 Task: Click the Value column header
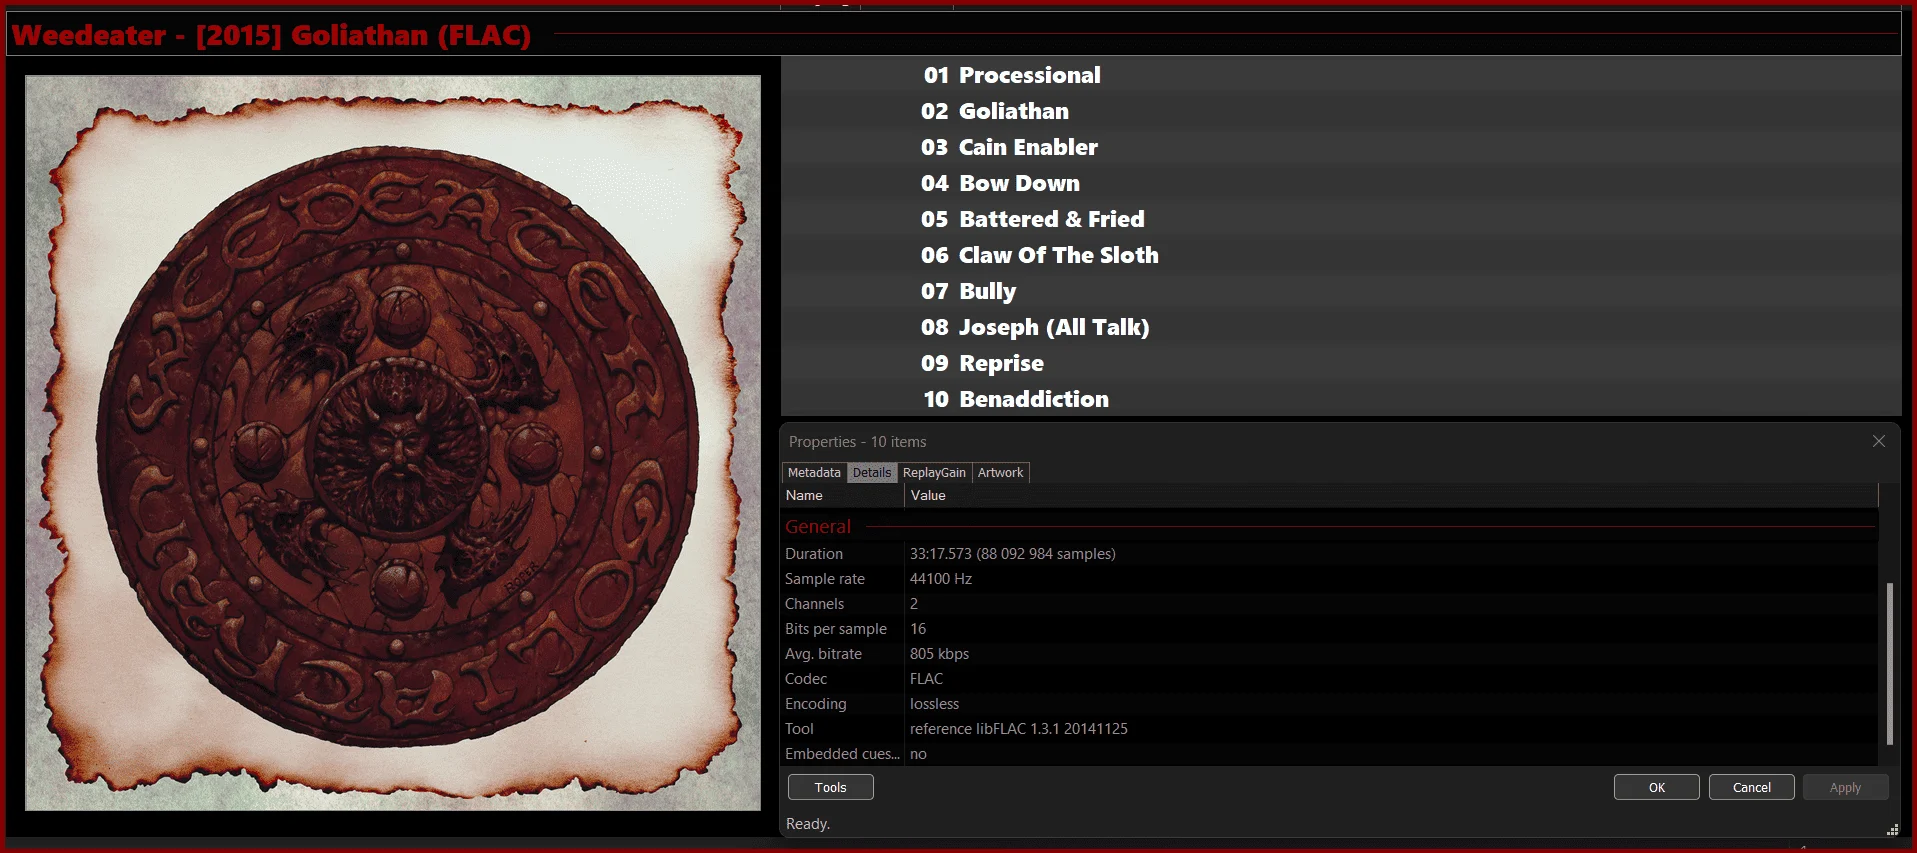(1391, 495)
